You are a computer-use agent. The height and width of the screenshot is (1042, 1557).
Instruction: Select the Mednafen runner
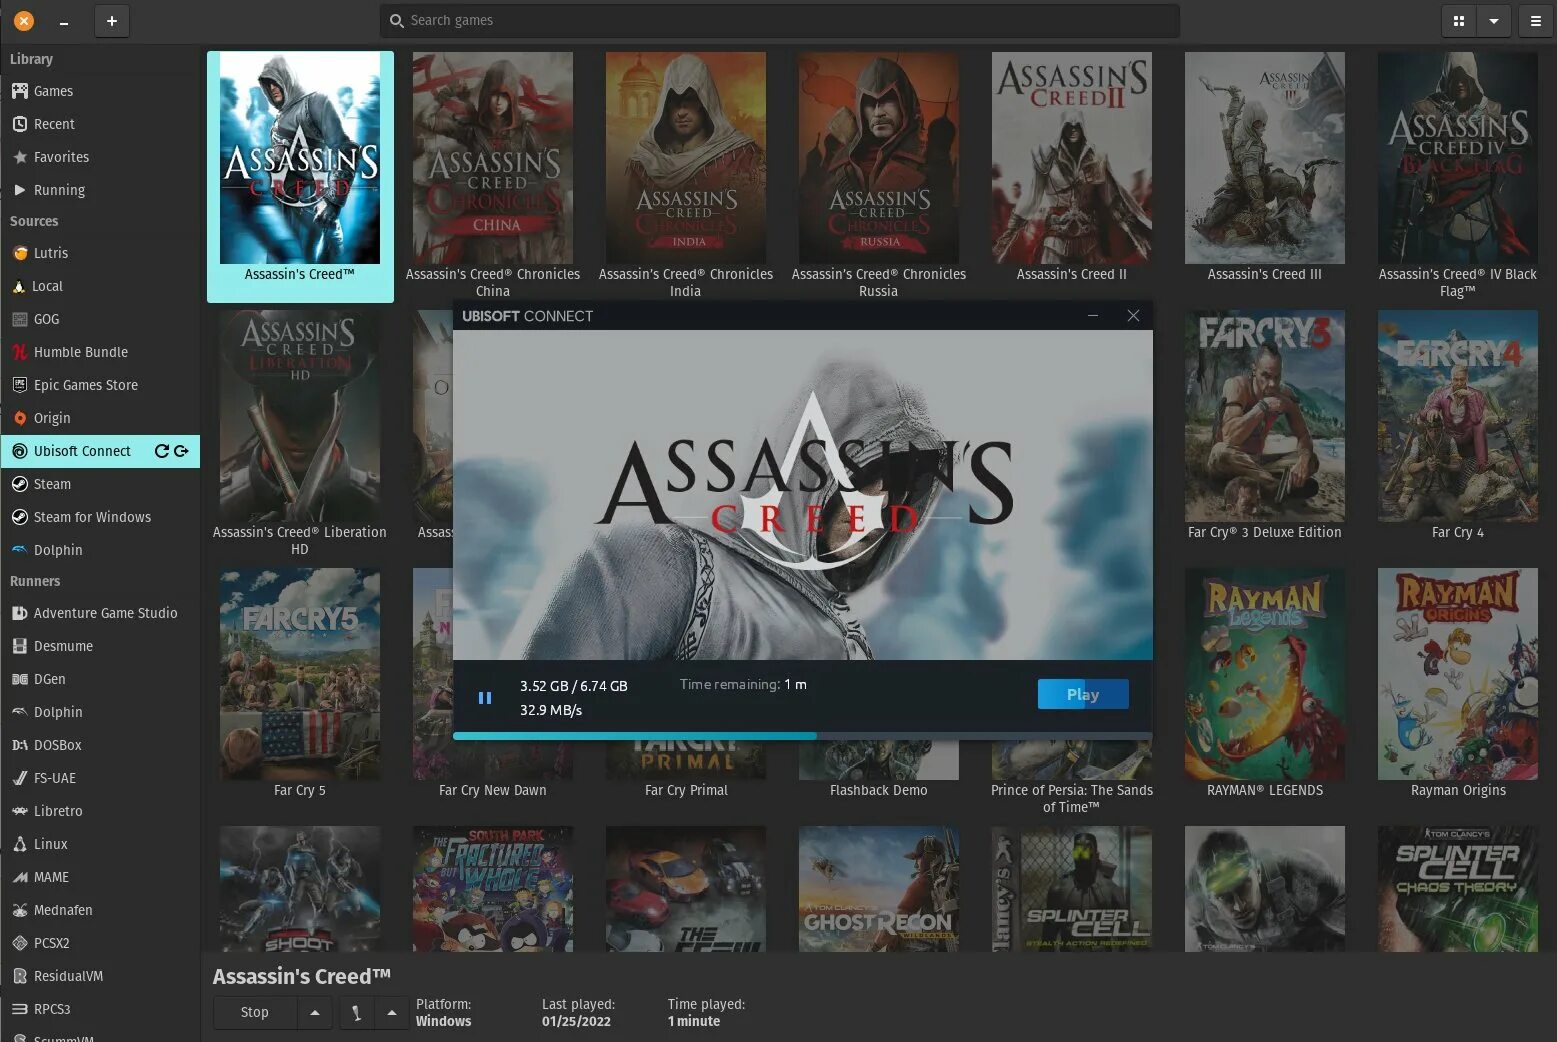tap(100, 910)
